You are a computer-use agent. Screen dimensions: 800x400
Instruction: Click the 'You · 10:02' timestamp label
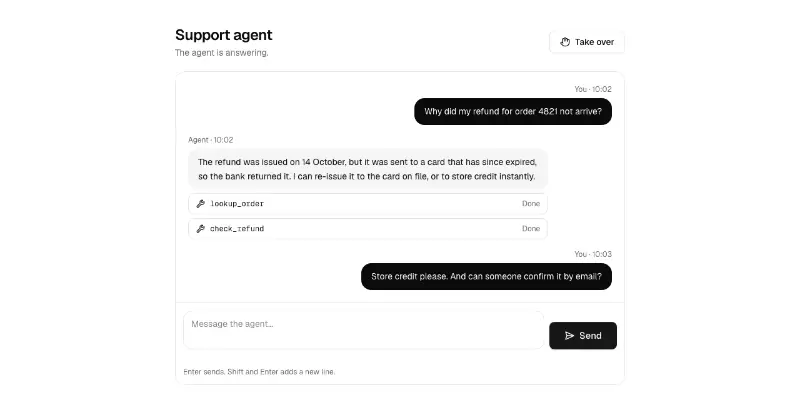(593, 89)
